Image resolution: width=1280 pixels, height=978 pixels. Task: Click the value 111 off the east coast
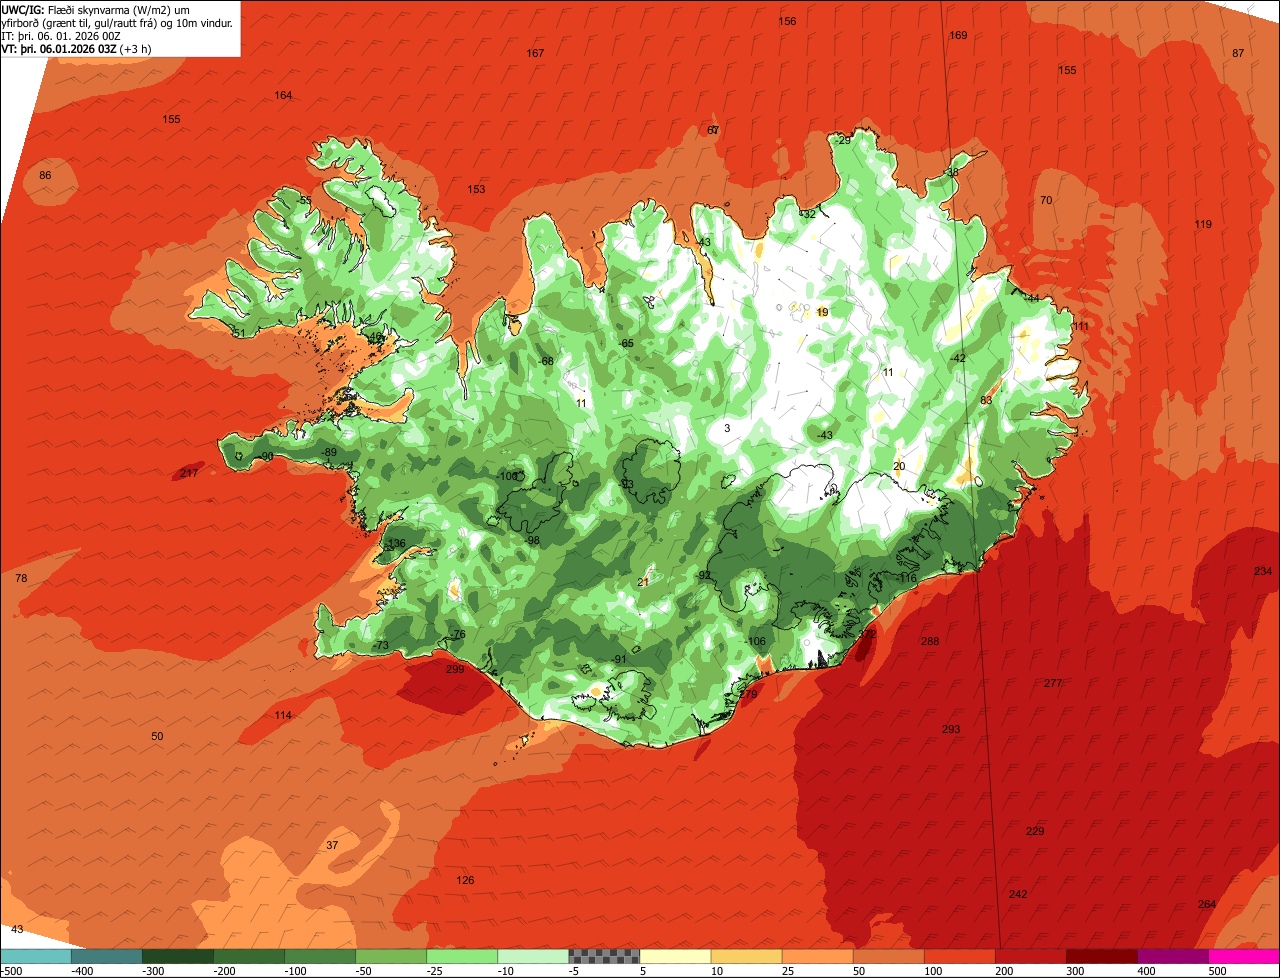tap(1081, 326)
